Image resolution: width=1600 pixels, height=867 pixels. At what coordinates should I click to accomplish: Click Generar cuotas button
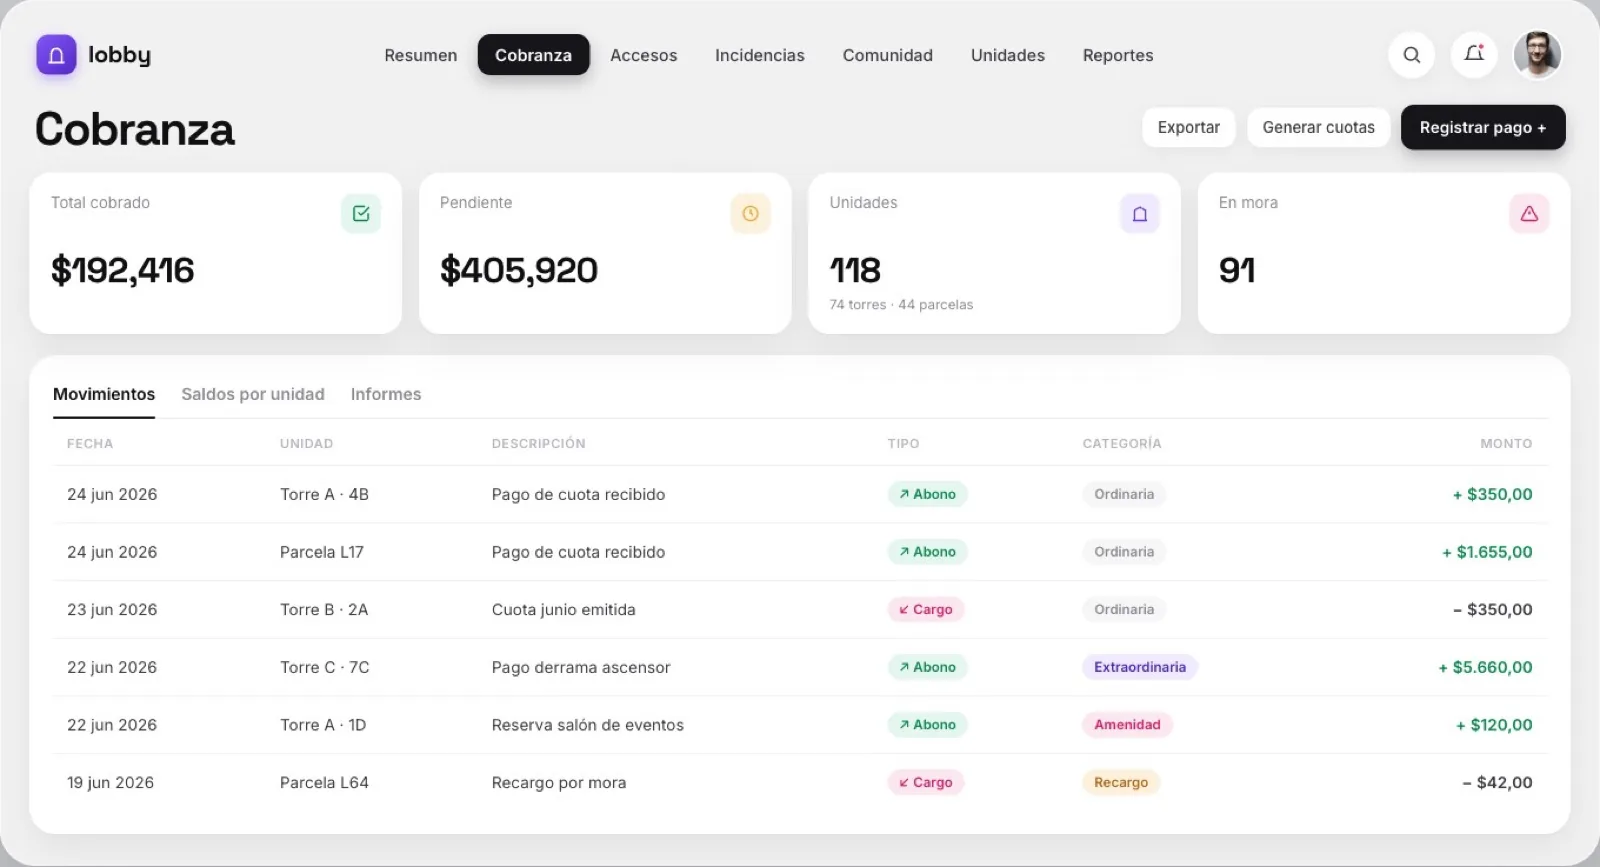[x=1318, y=127]
